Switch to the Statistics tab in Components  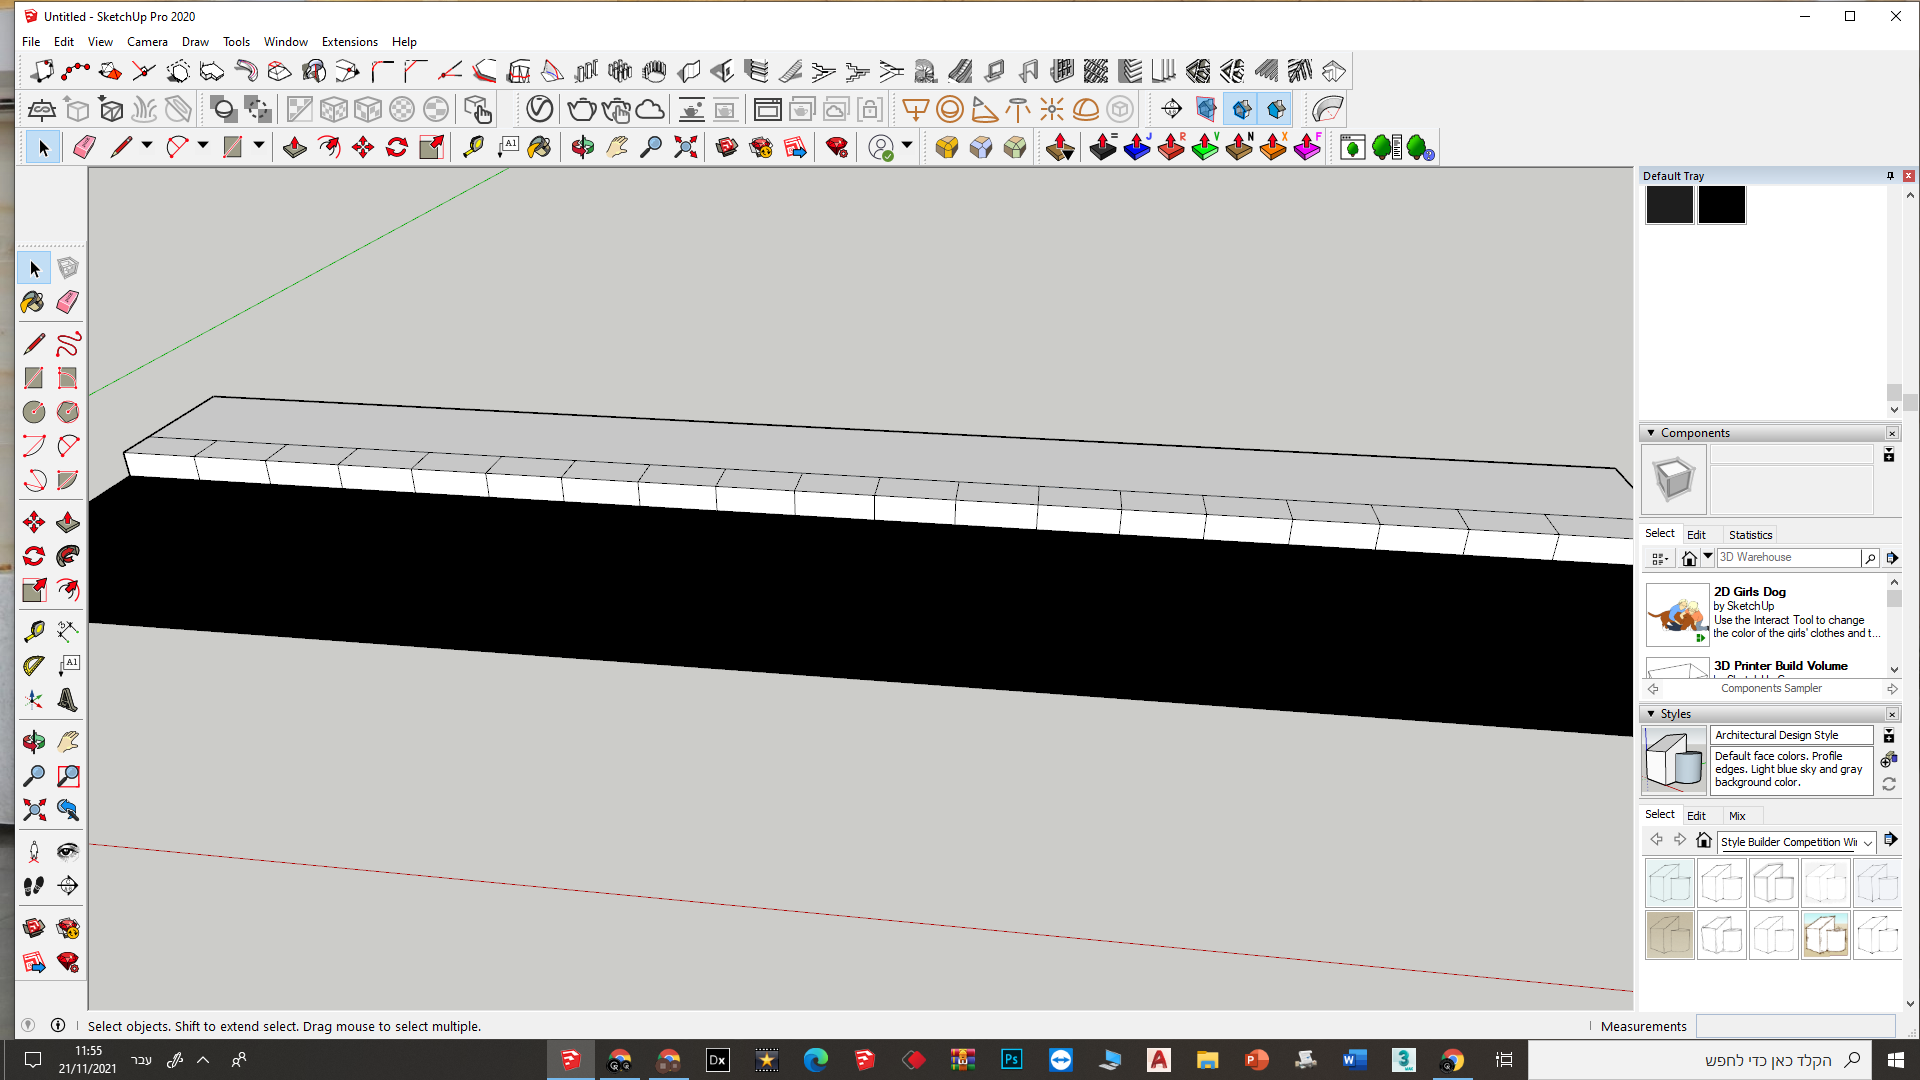[1750, 535]
